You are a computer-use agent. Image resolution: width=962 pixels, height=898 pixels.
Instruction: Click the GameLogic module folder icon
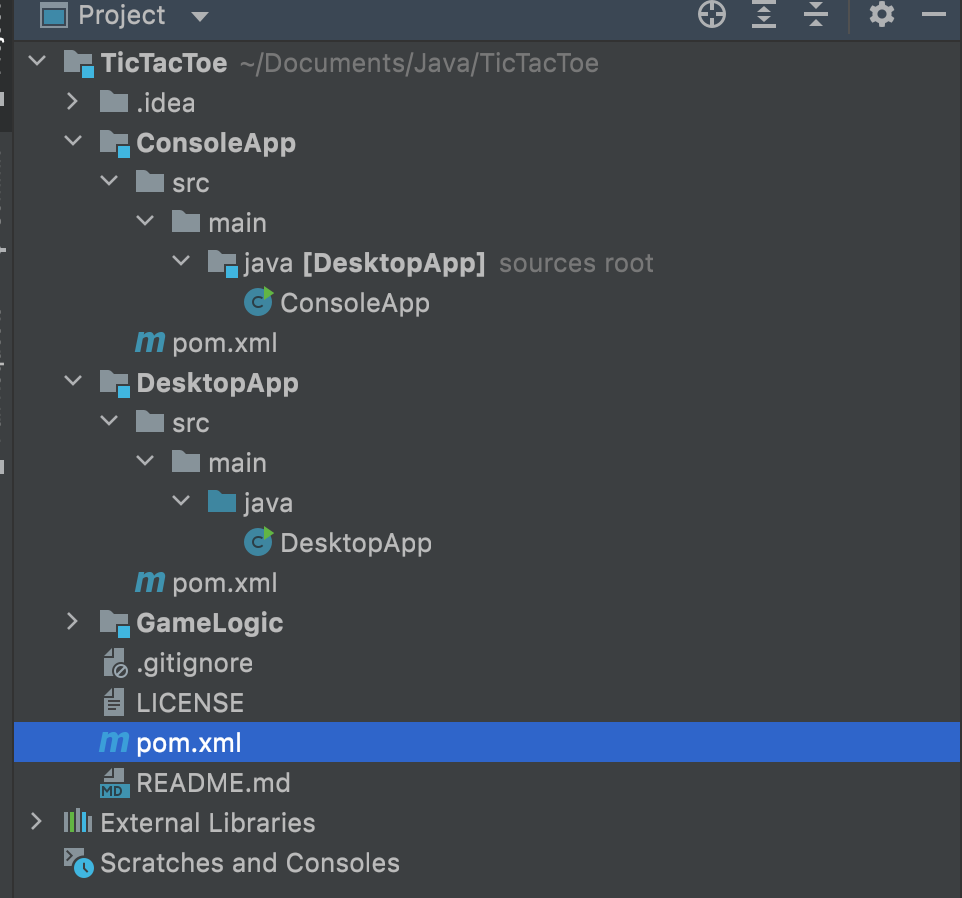[x=115, y=623]
